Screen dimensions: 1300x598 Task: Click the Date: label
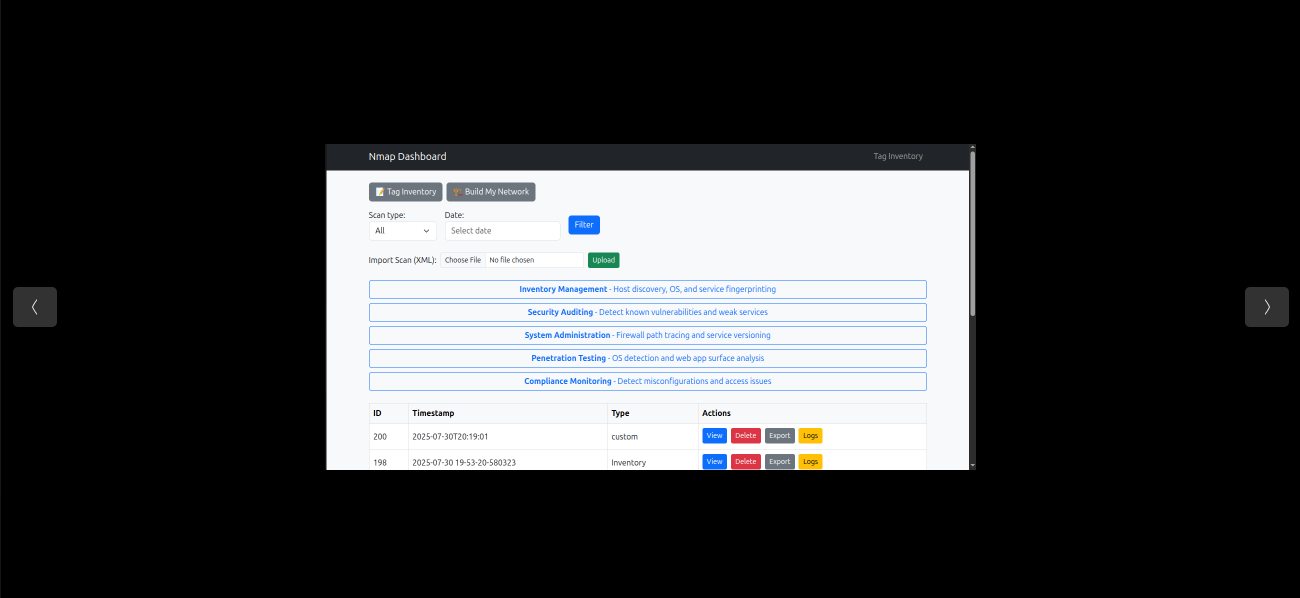click(455, 215)
